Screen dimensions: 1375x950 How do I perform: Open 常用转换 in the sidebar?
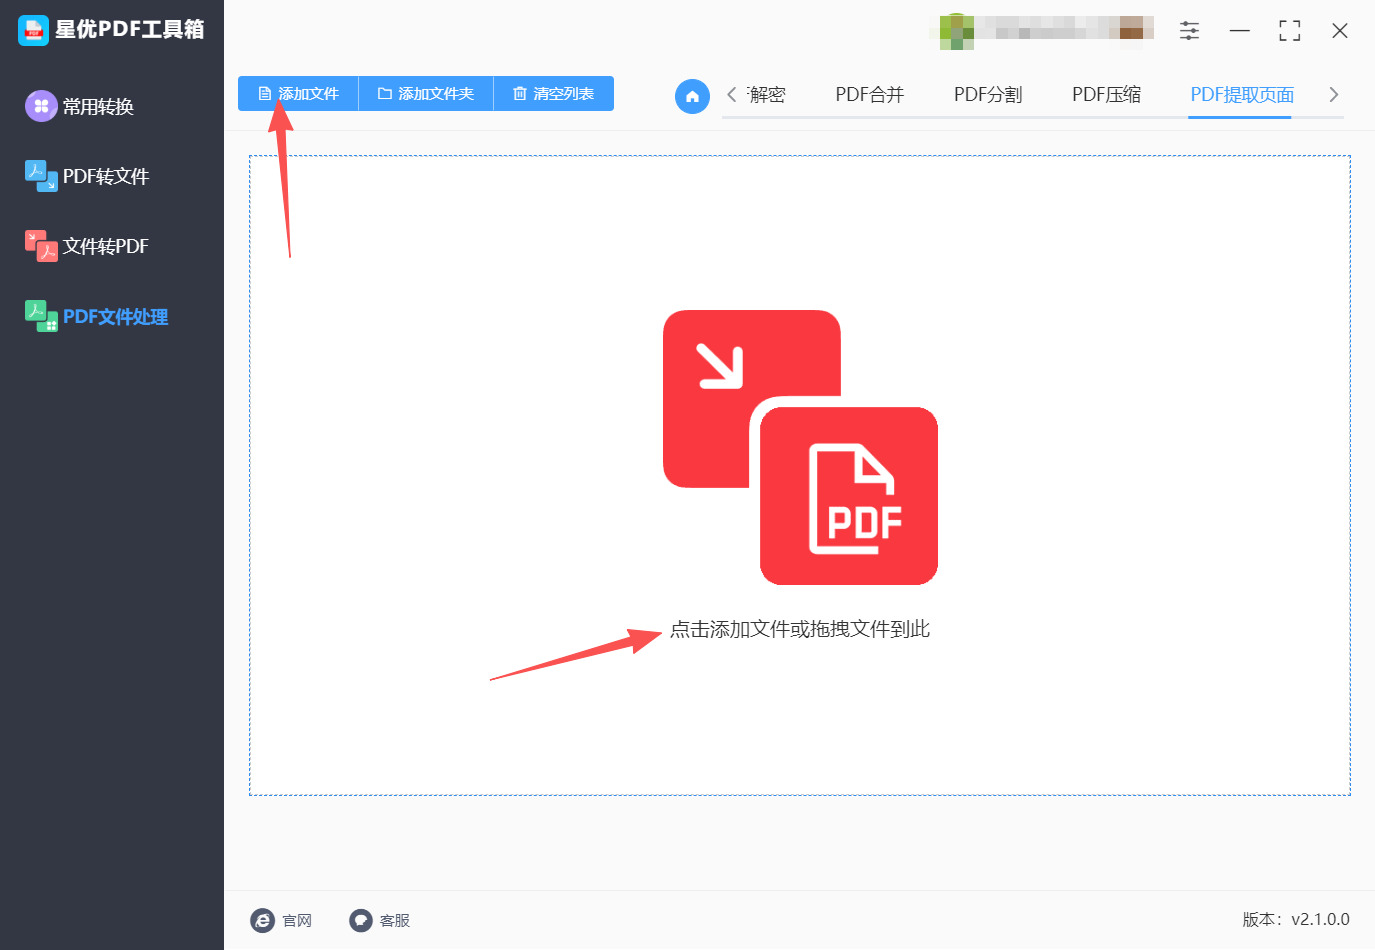80,106
